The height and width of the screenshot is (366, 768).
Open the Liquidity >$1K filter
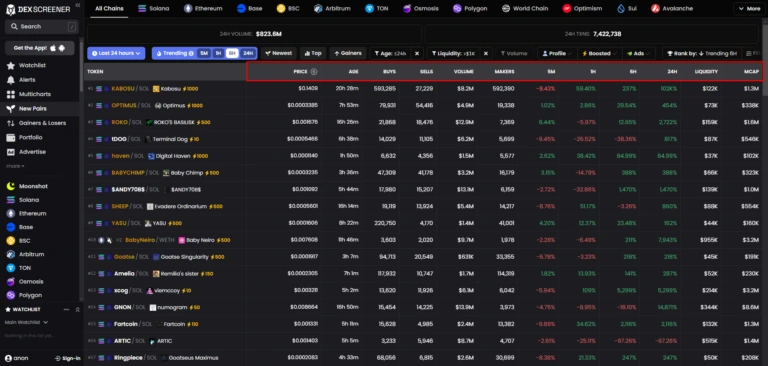(454, 53)
